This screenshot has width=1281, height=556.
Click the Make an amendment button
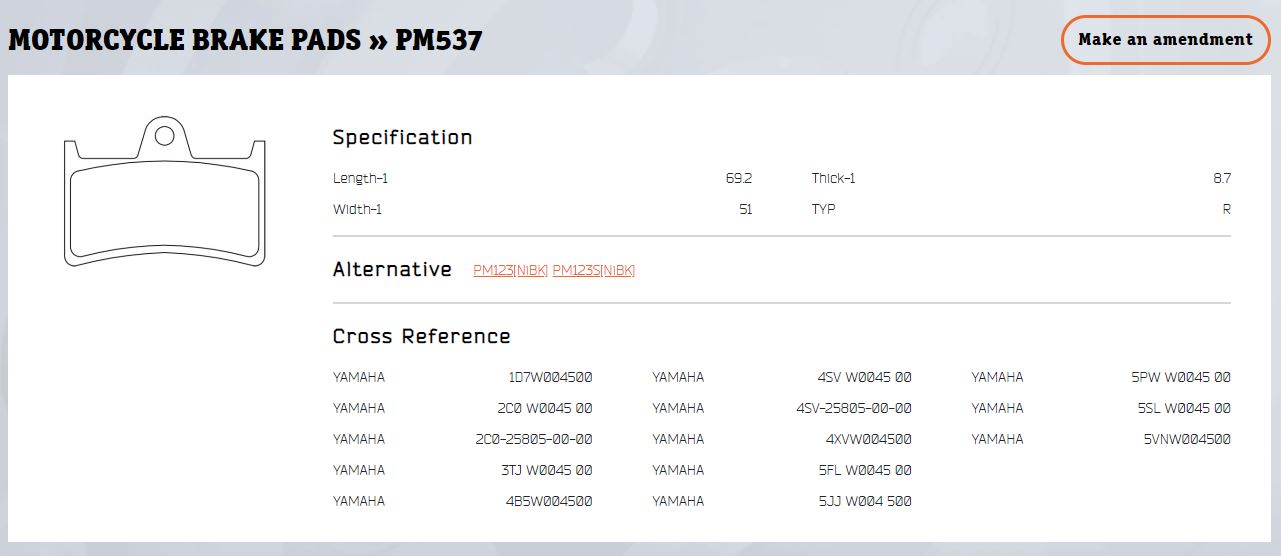point(1165,40)
